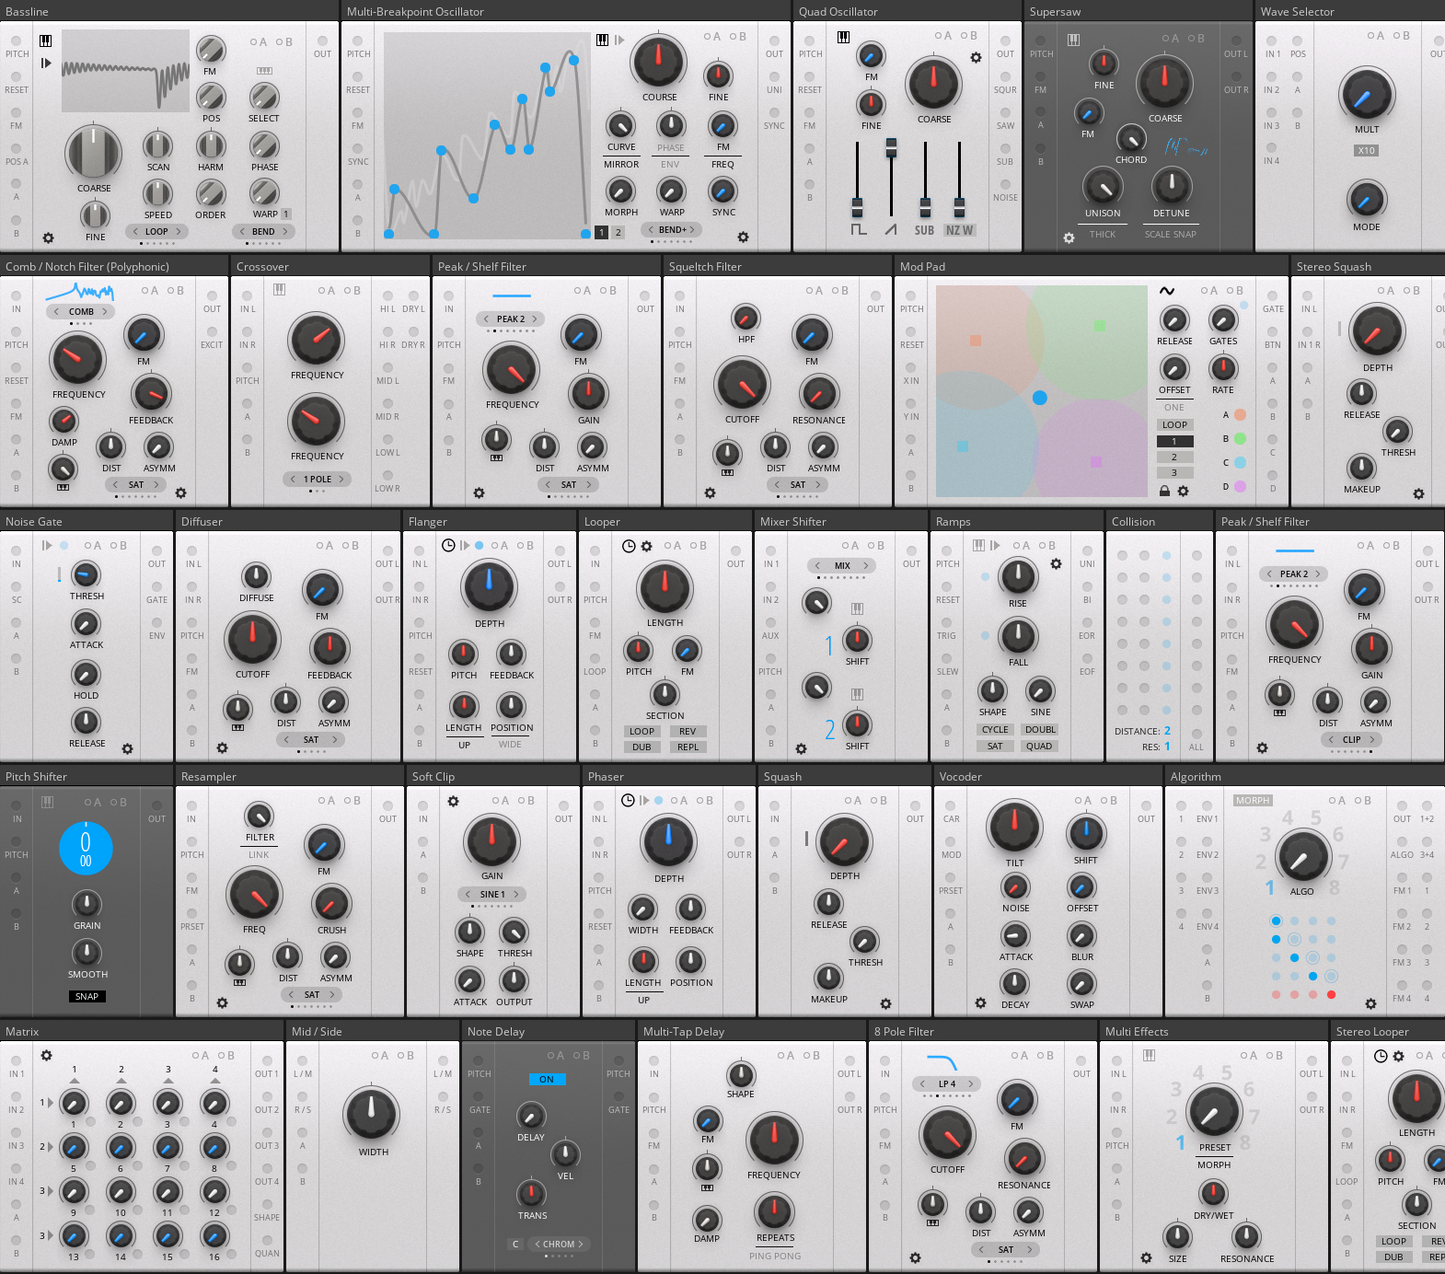Screen dimensions: 1445x1274
Task: Open the Multi Effects settings gear
Action: click(x=1146, y=1257)
